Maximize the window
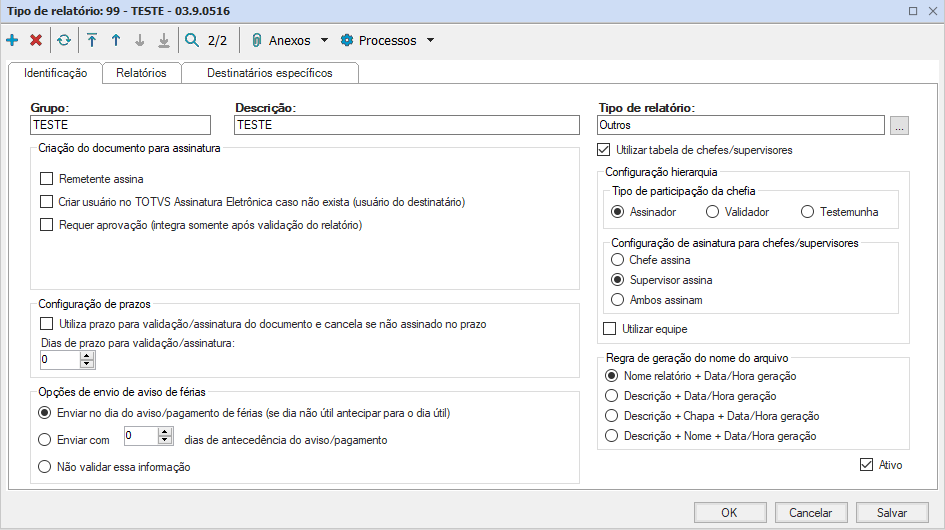945x530 pixels. [x=913, y=11]
